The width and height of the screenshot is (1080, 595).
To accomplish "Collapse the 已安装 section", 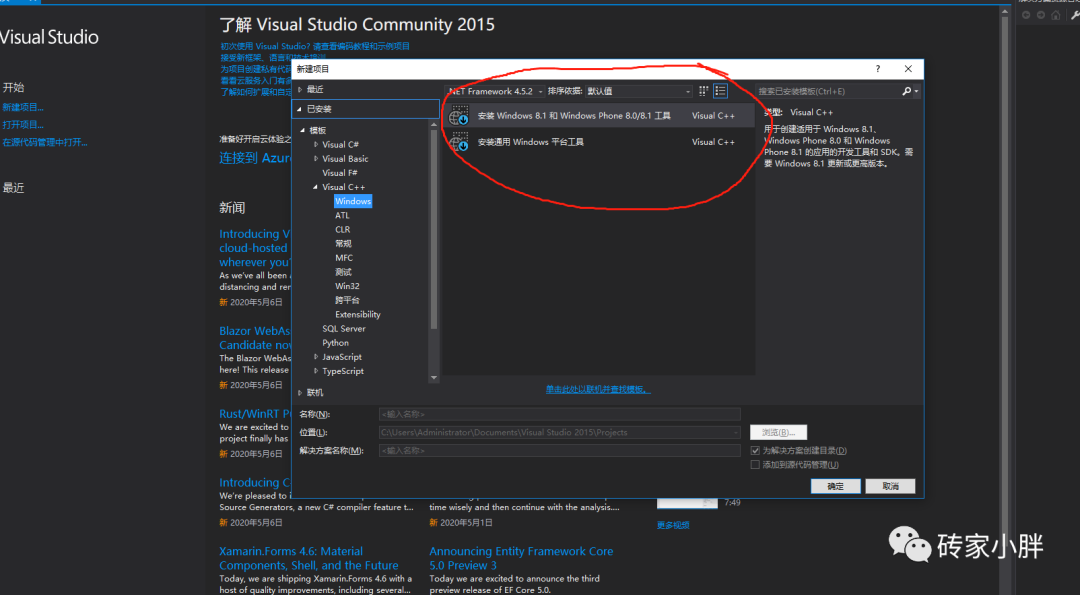I will 300,109.
